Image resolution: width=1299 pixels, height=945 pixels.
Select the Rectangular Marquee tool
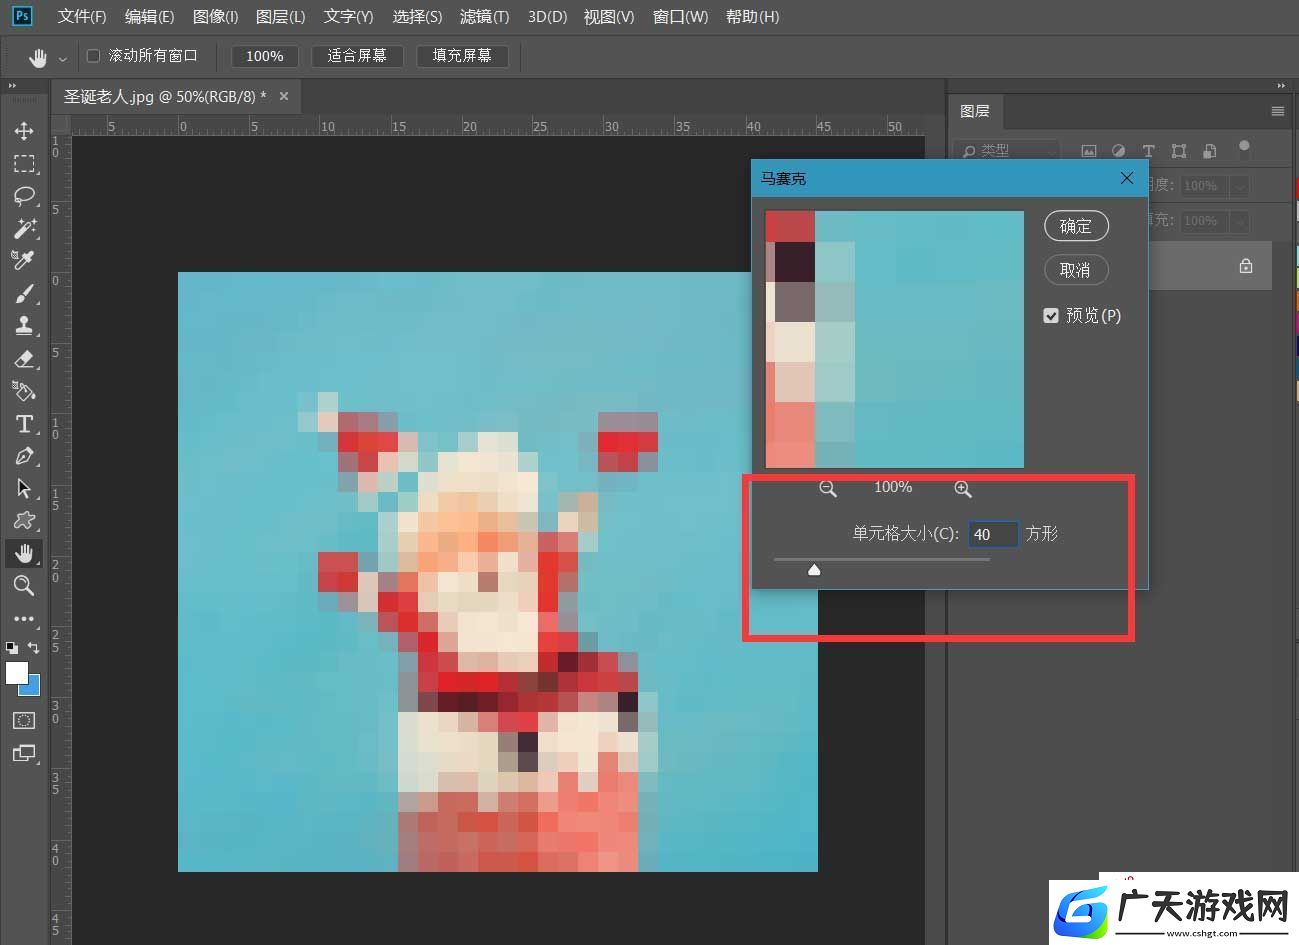click(x=24, y=163)
